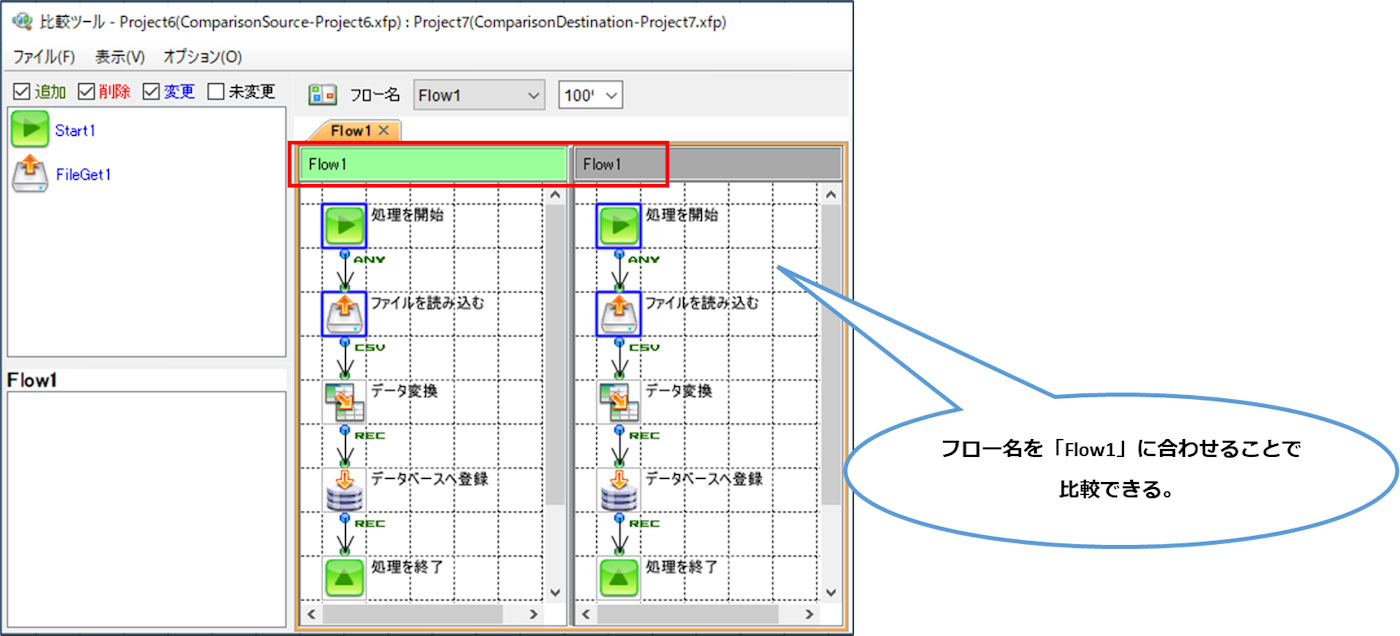
Task: Click the Start1 green play icon in list
Action: point(30,130)
